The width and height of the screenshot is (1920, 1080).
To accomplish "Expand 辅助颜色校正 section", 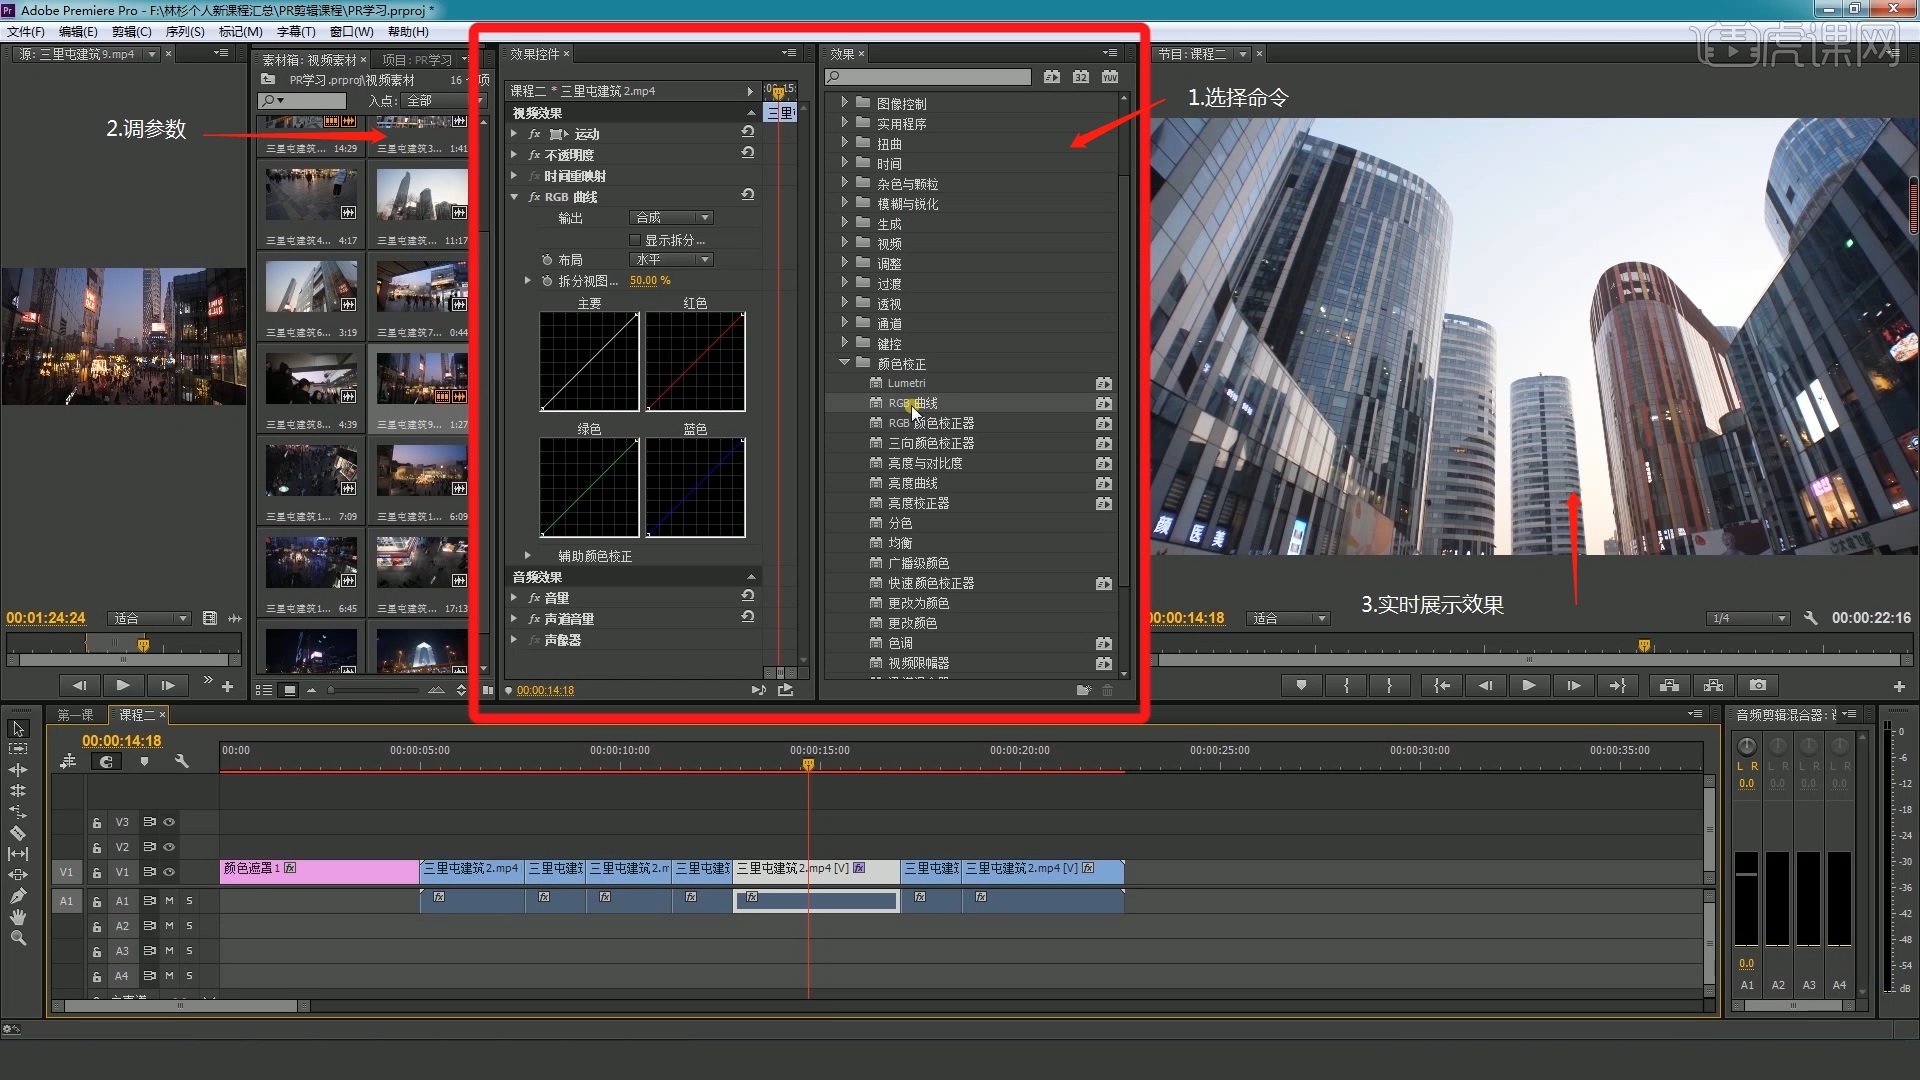I will coord(528,555).
